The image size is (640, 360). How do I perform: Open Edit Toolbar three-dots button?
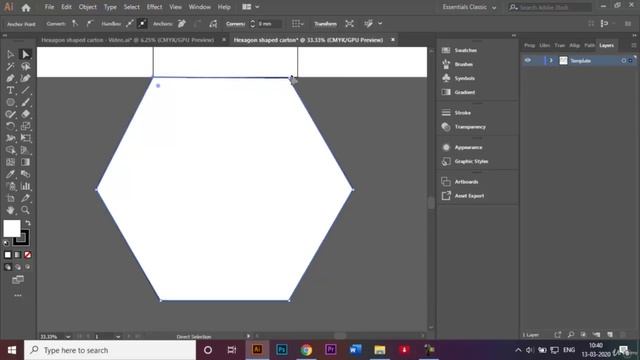[18, 295]
